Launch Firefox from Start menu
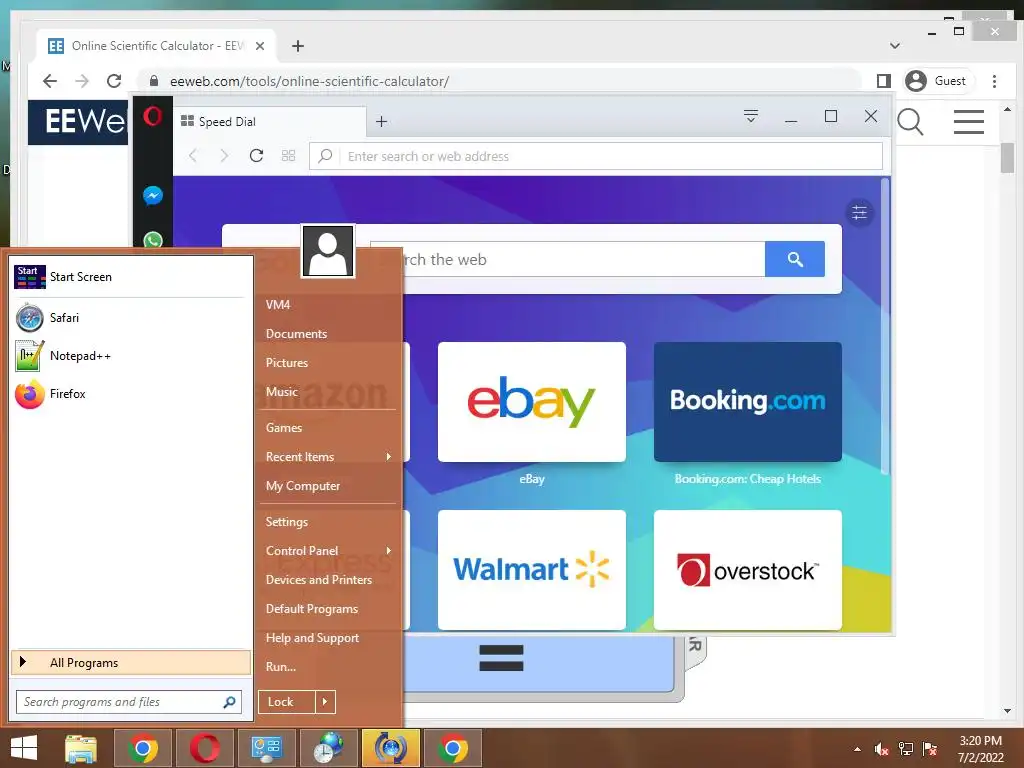Viewport: 1024px width, 768px height. coord(131,394)
